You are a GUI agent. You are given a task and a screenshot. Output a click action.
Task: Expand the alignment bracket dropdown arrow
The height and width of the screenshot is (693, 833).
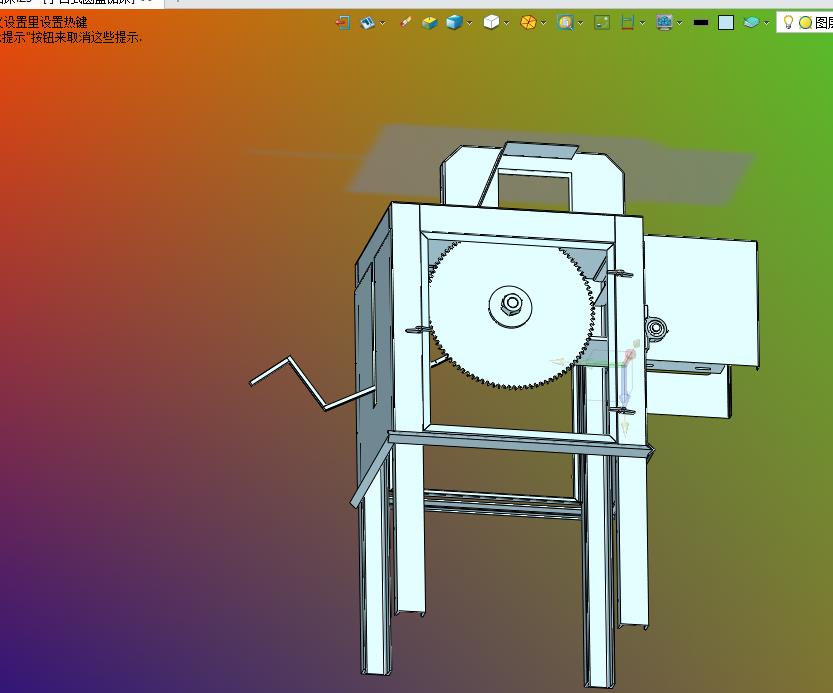point(643,23)
